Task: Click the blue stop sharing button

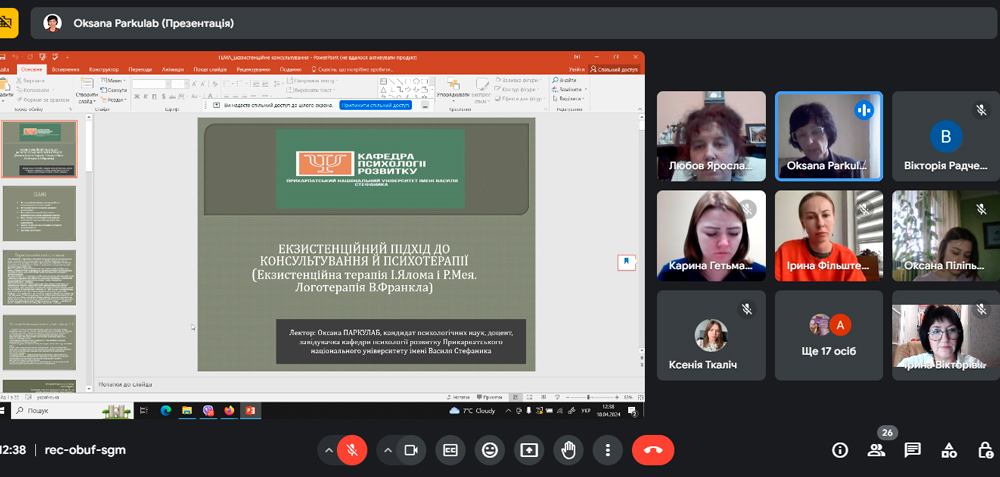Action: pos(375,104)
